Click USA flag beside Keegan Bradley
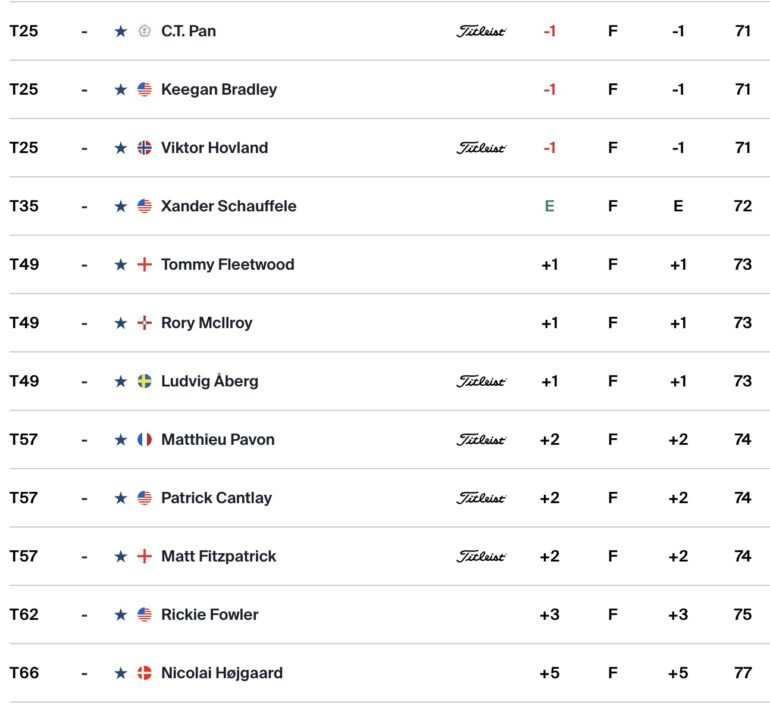This screenshot has height=705, width=770. pyautogui.click(x=144, y=89)
